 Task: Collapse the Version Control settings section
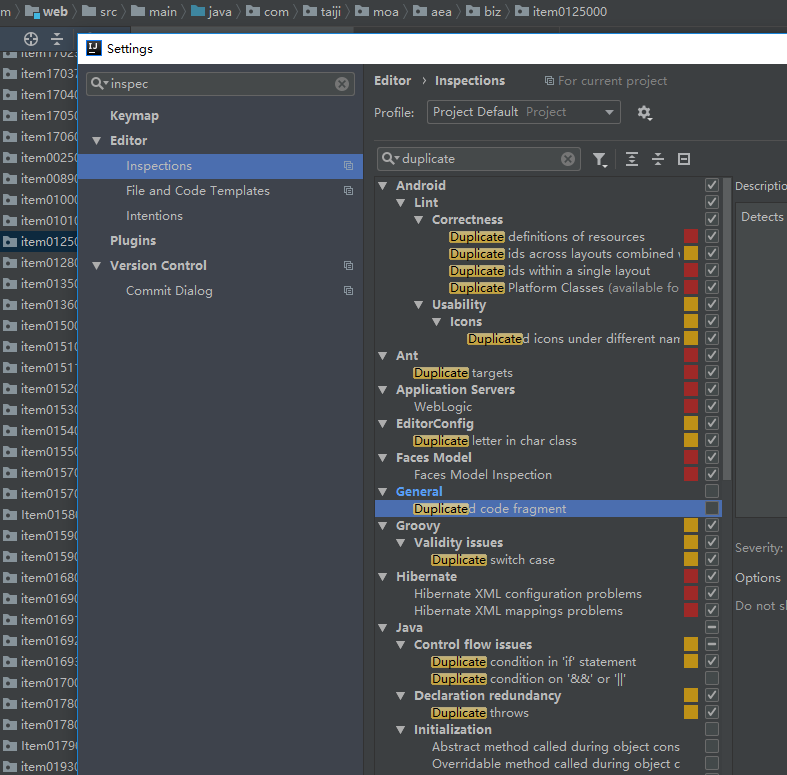coord(97,266)
